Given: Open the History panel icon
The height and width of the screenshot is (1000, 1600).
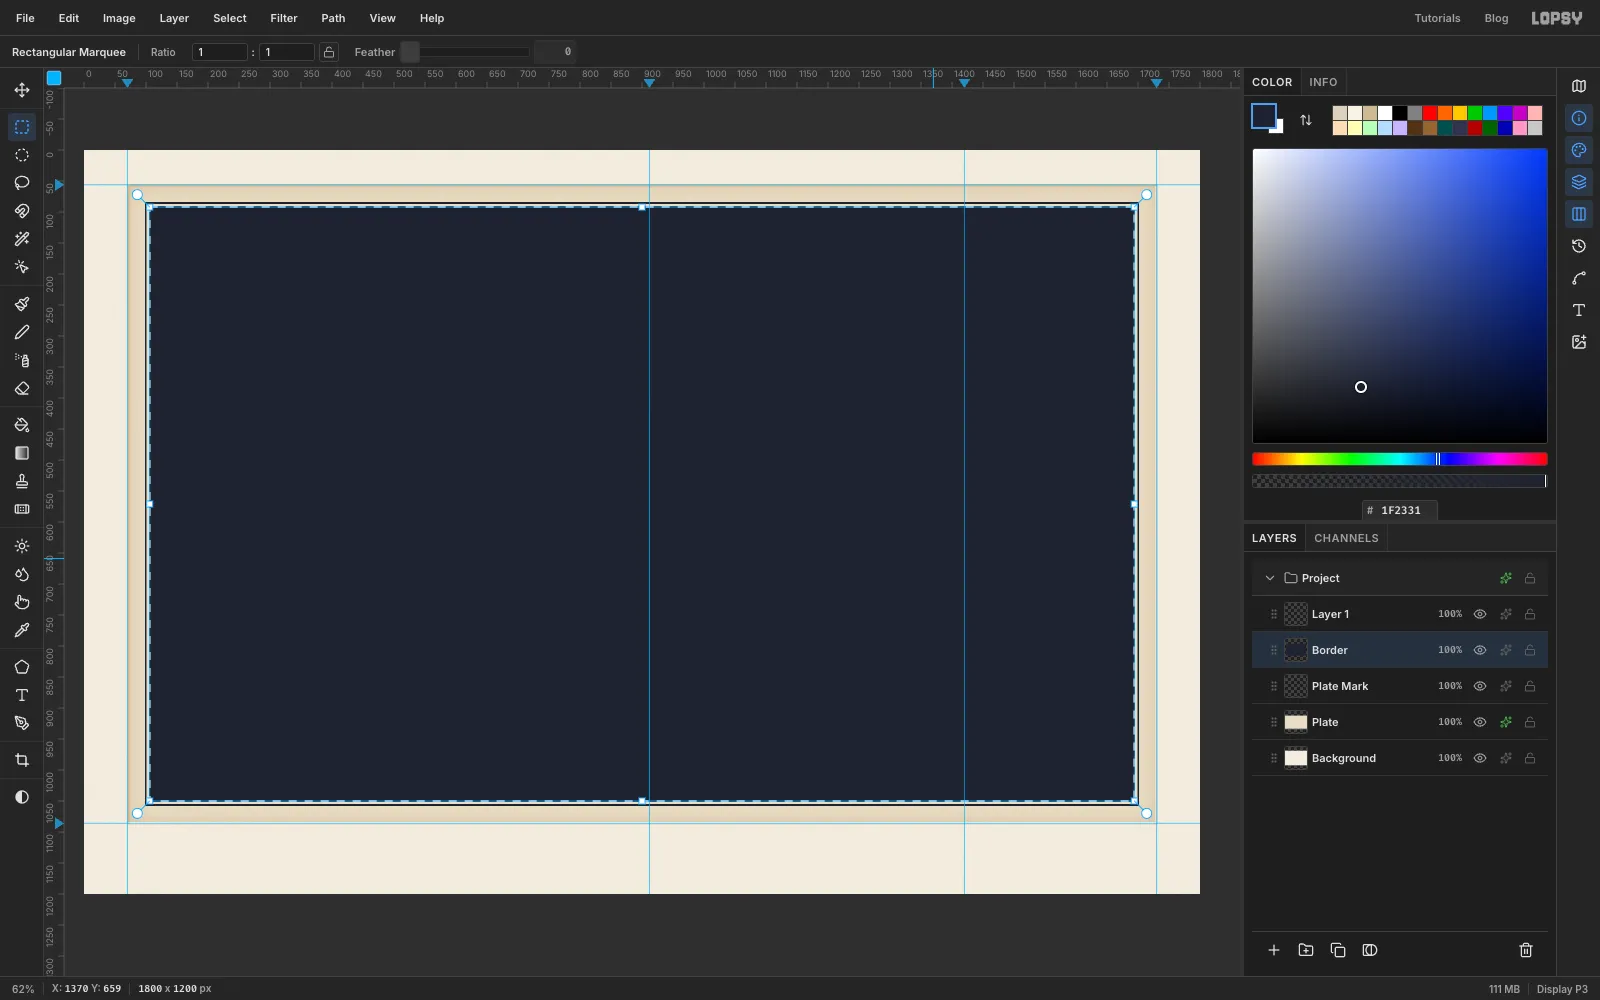Looking at the screenshot, I should click(1579, 246).
